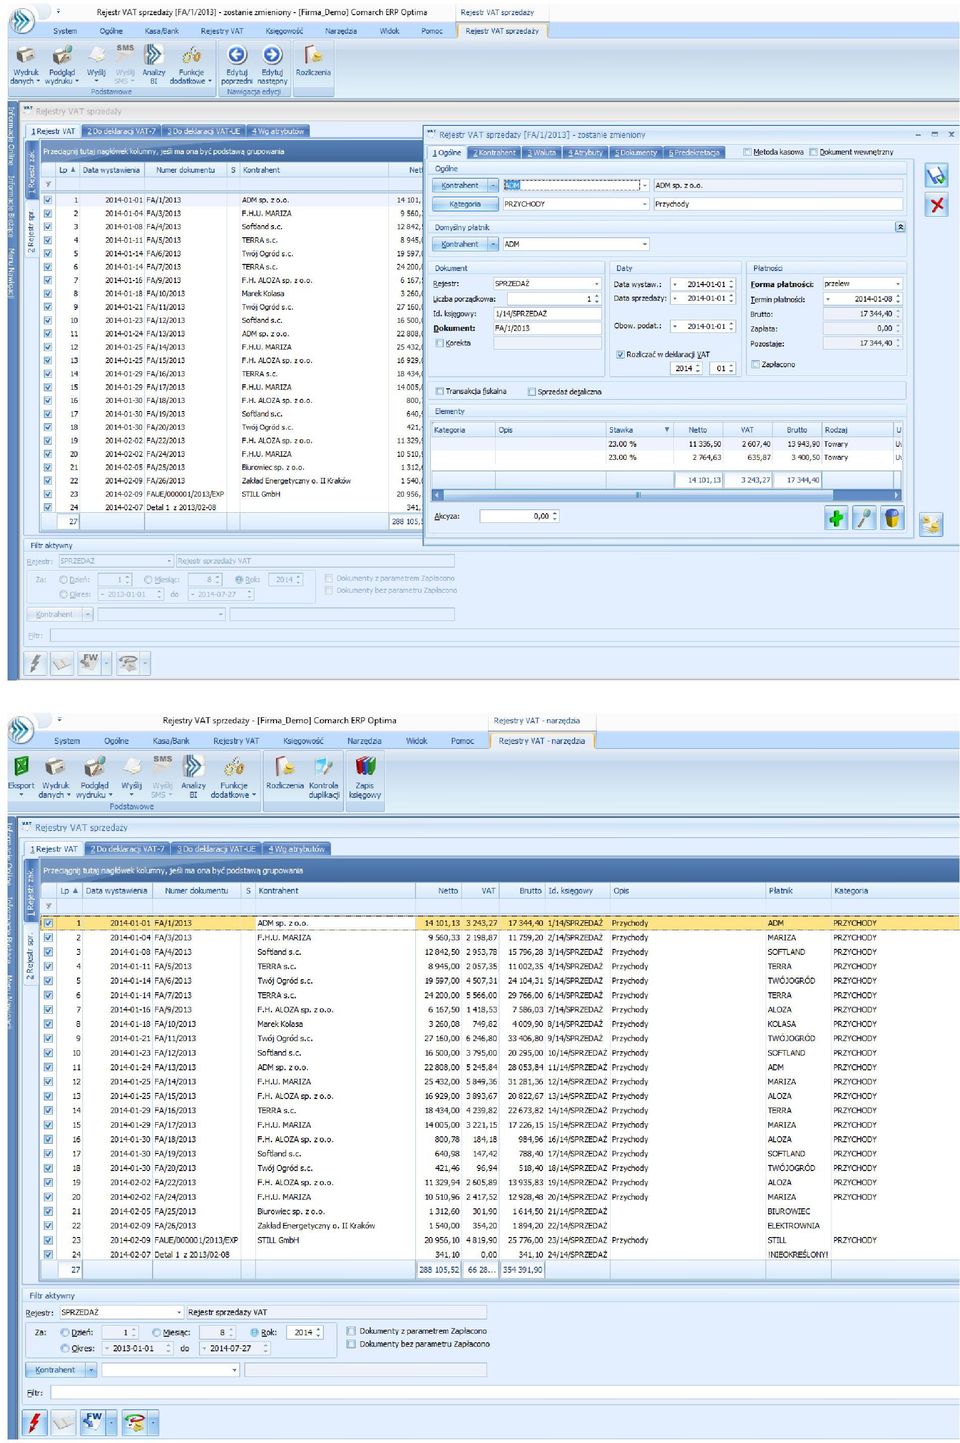Switch to 2 Kontrahent tab
This screenshot has height=1443, width=960.
(x=494, y=152)
